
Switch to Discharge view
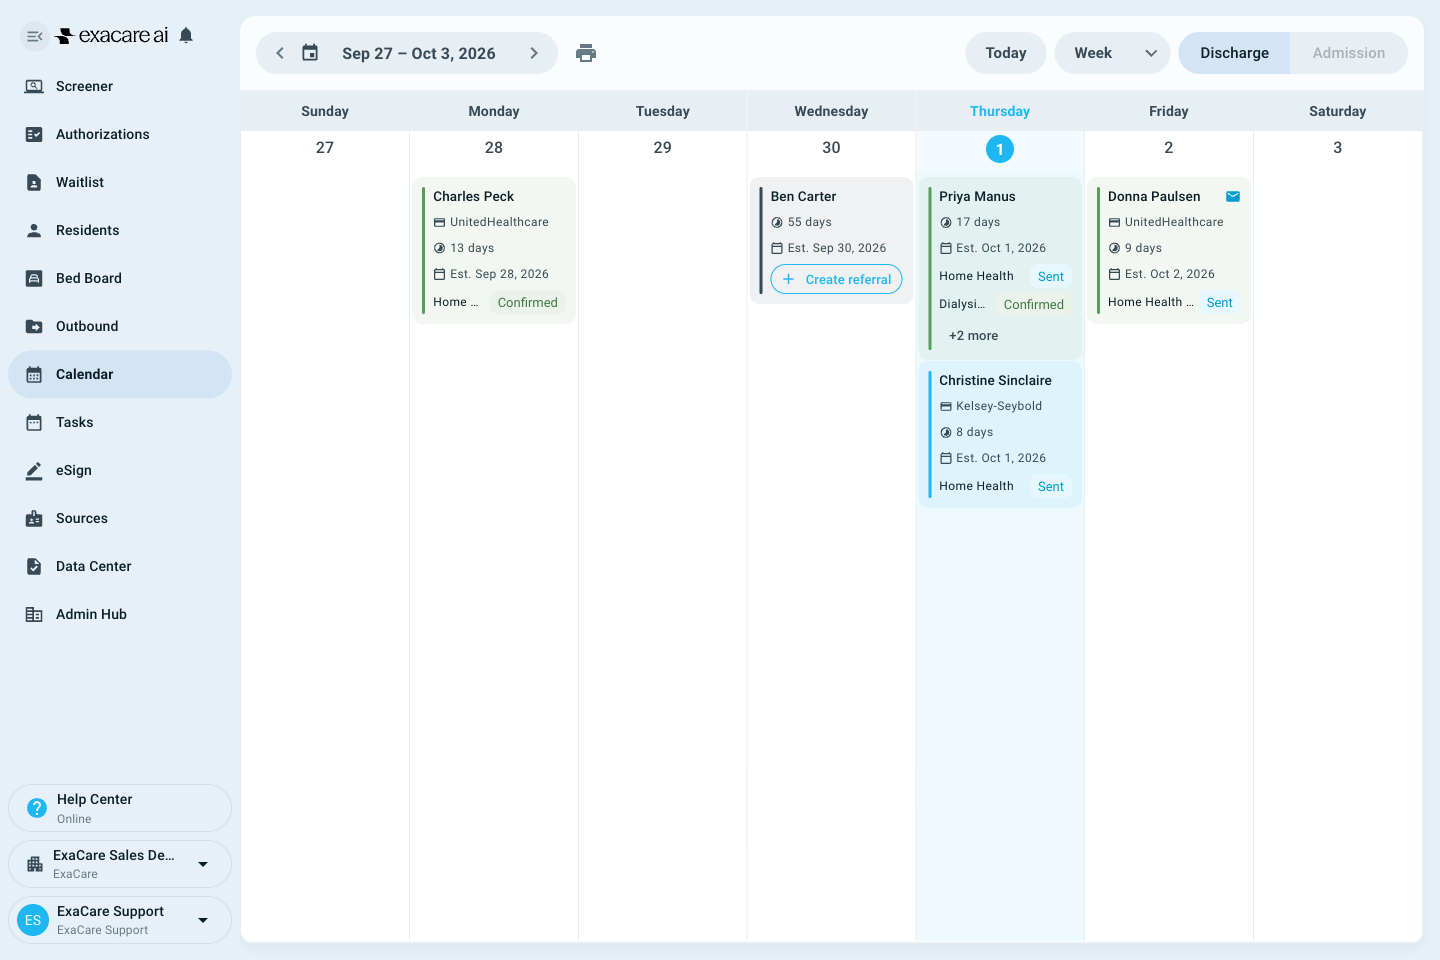[1234, 53]
